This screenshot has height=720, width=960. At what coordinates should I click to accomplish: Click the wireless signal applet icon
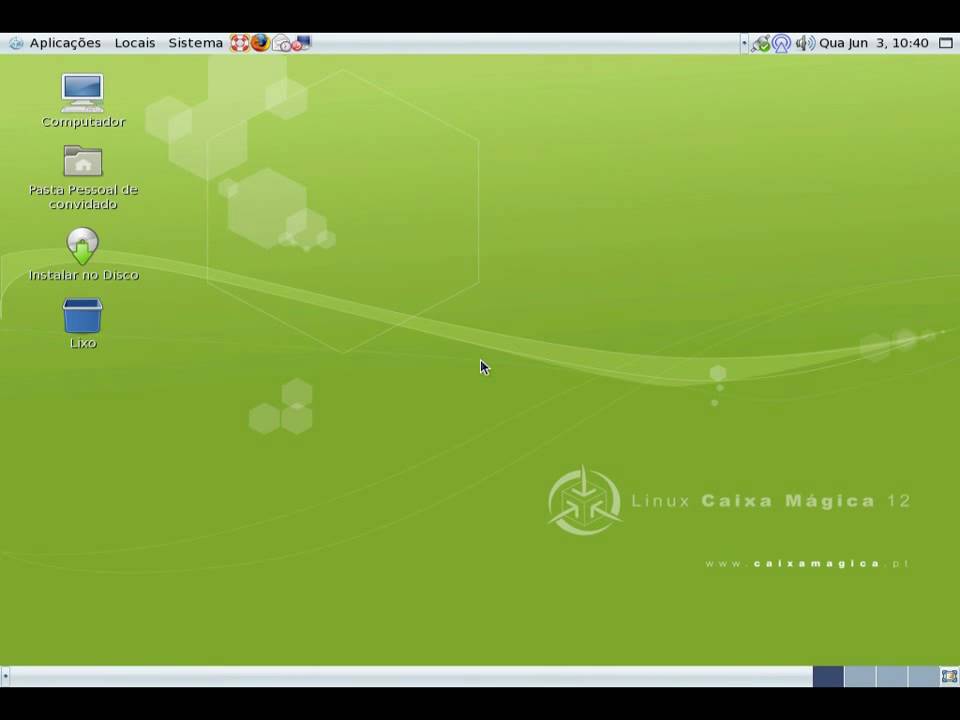pyautogui.click(x=781, y=43)
